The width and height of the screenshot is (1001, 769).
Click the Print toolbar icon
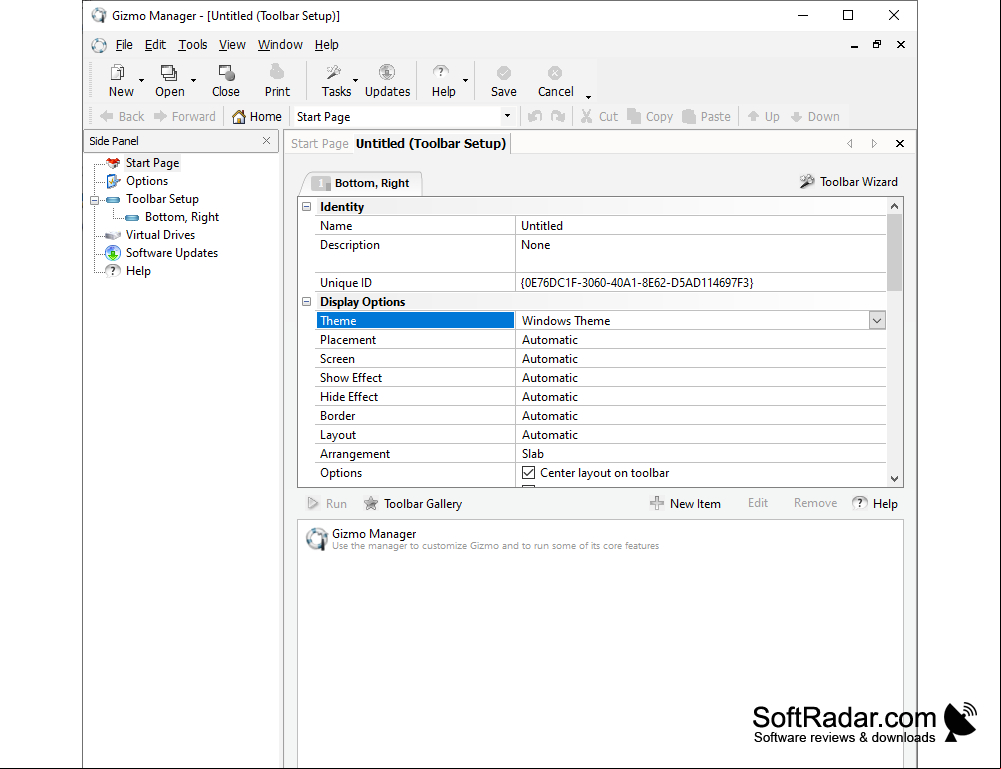point(277,71)
